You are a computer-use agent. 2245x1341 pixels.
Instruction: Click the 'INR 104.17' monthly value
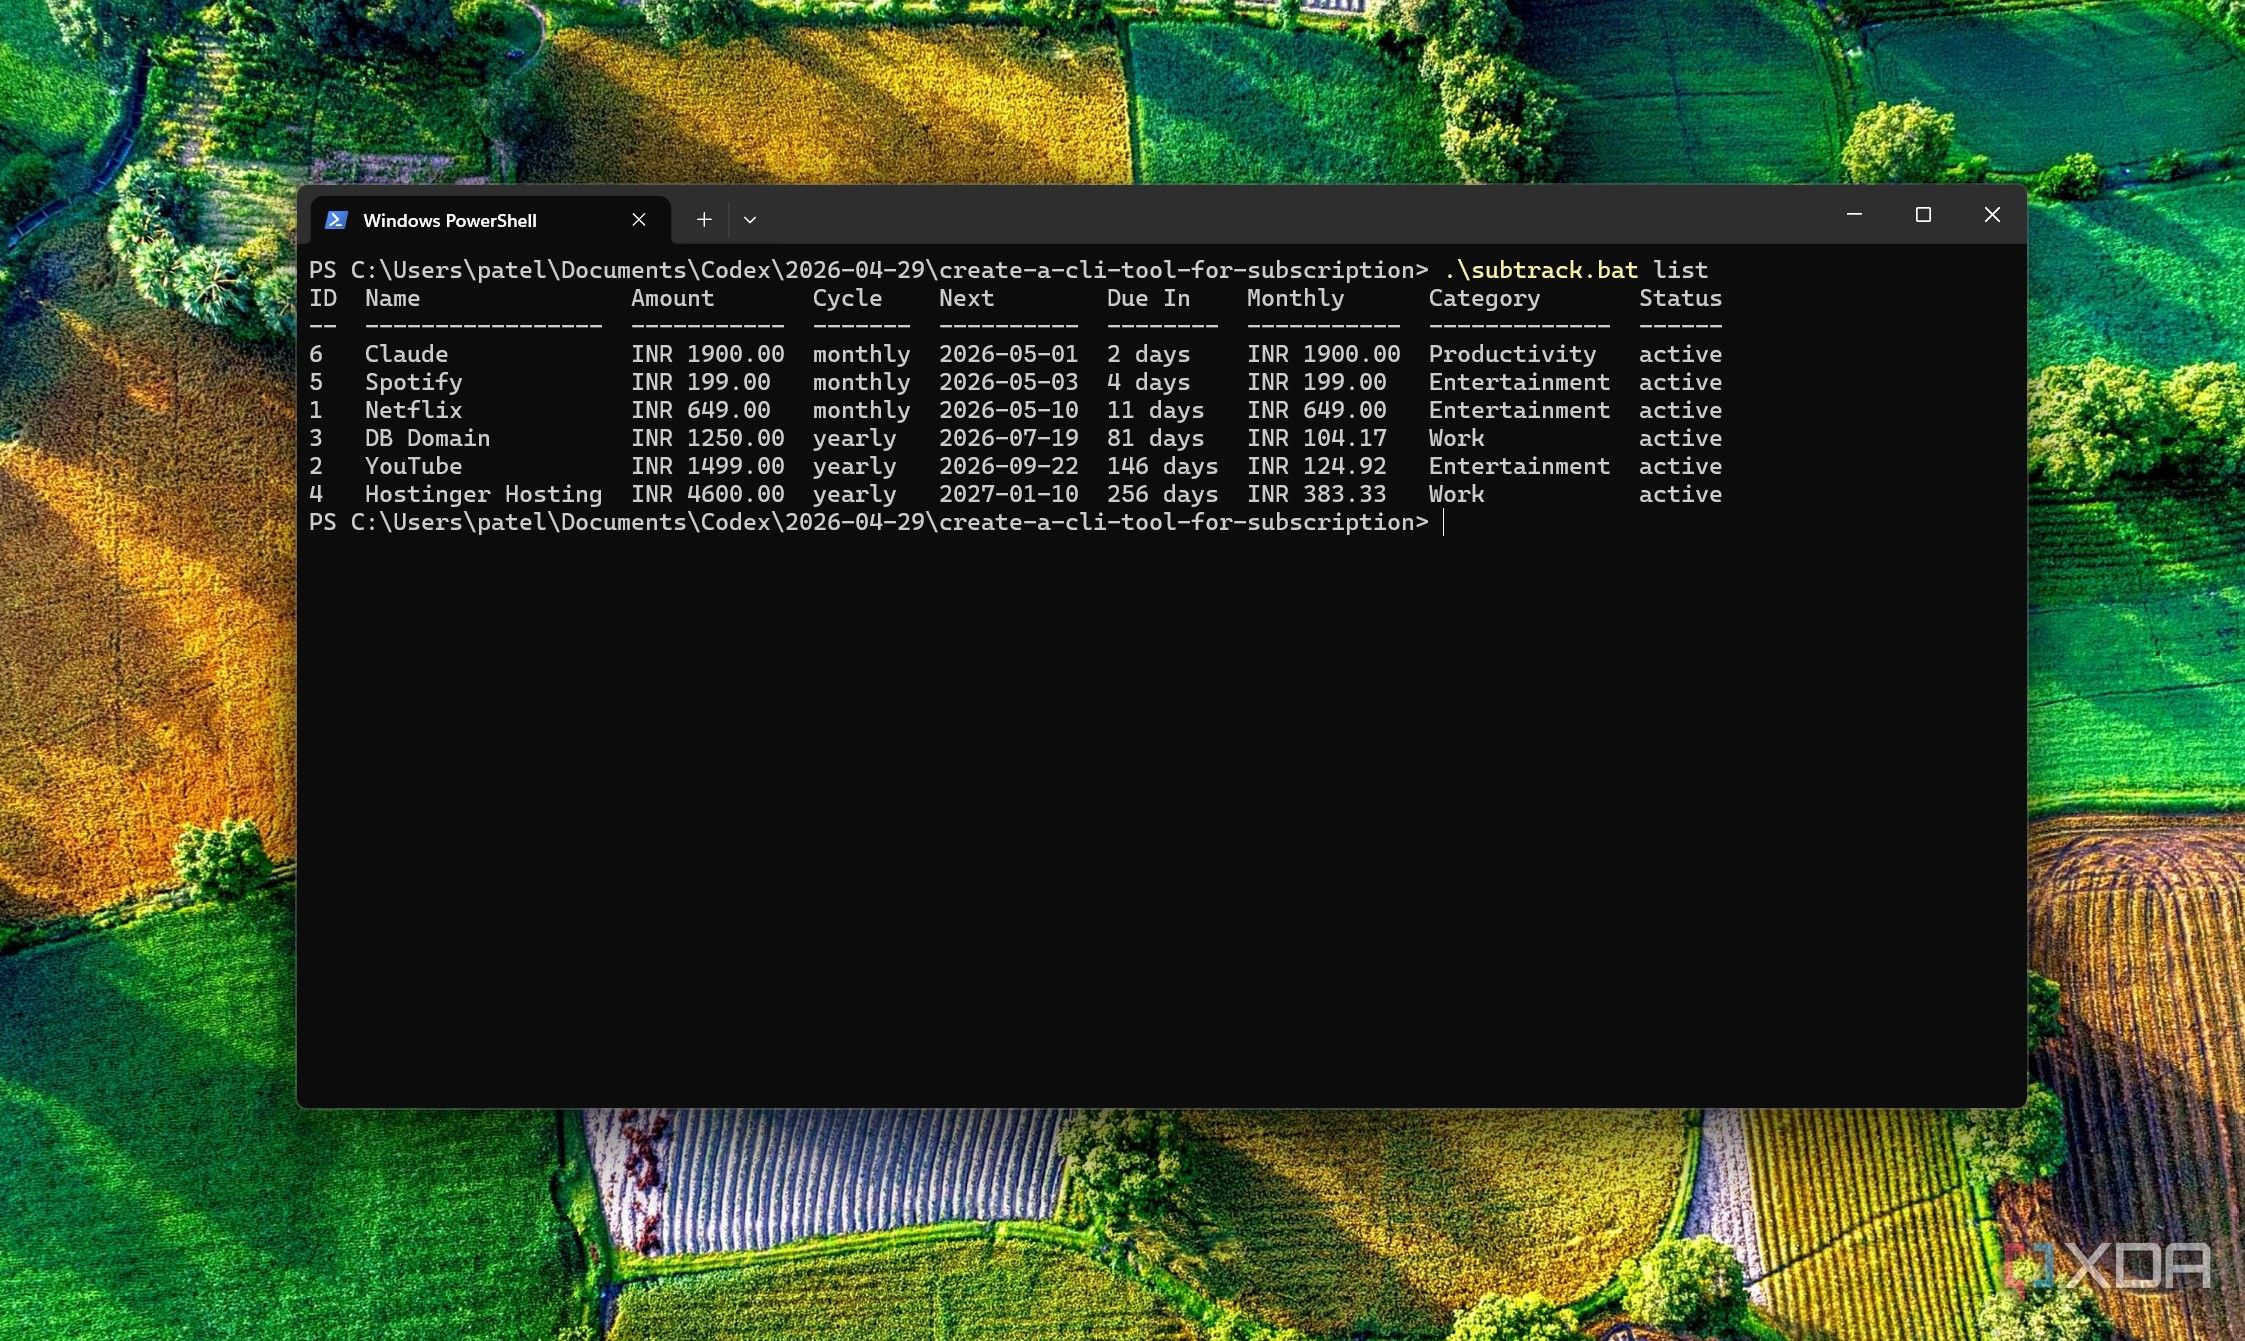pyautogui.click(x=1316, y=438)
